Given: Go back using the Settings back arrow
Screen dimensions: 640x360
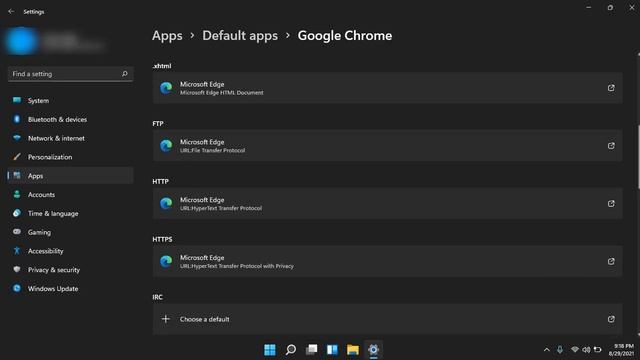Looking at the screenshot, I should [x=11, y=11].
